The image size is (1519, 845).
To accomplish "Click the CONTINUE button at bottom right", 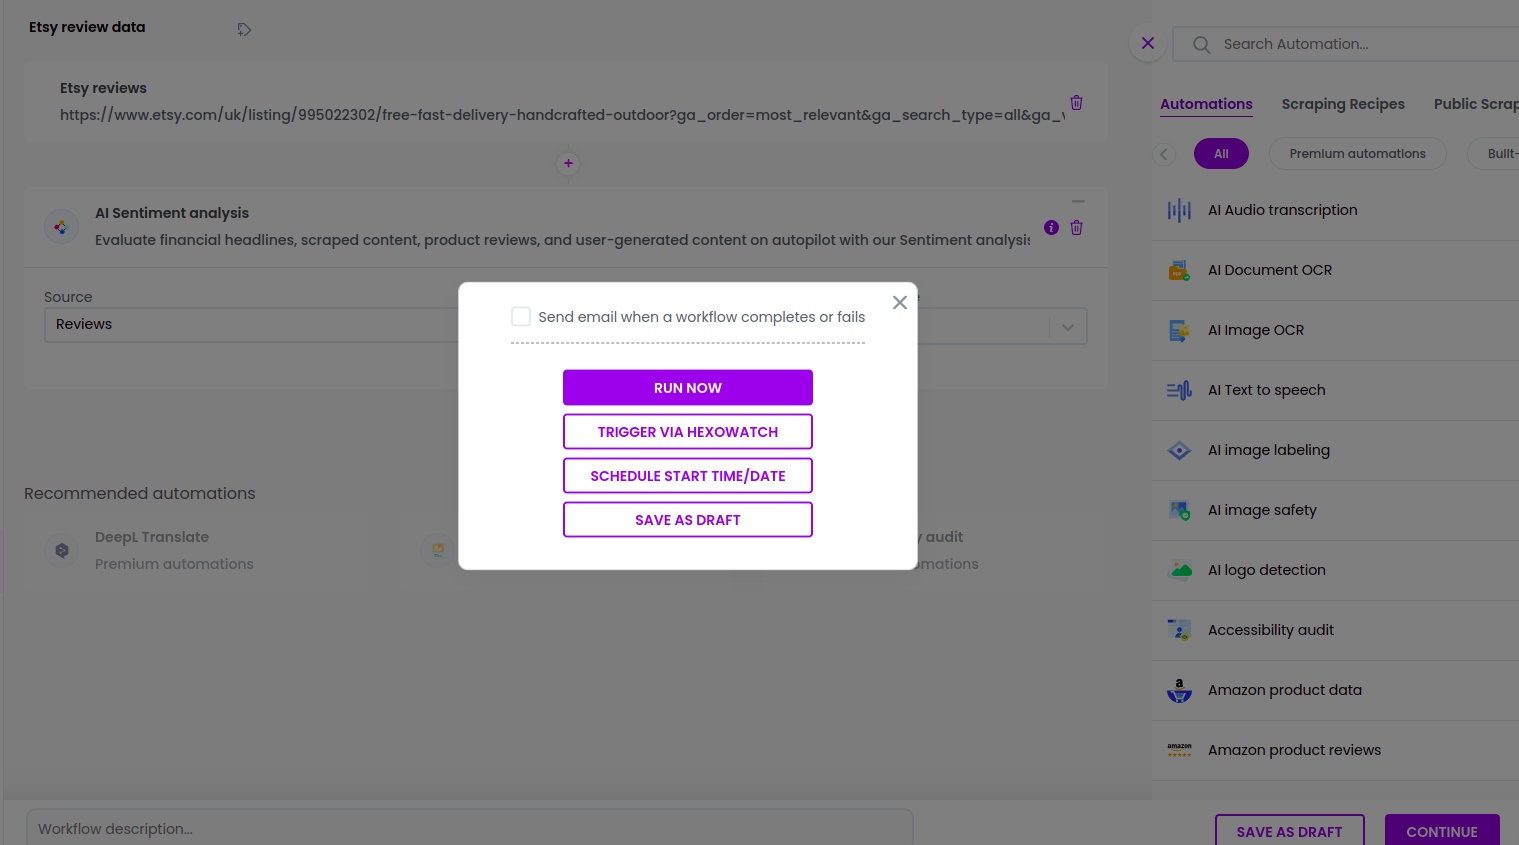I will [x=1442, y=831].
